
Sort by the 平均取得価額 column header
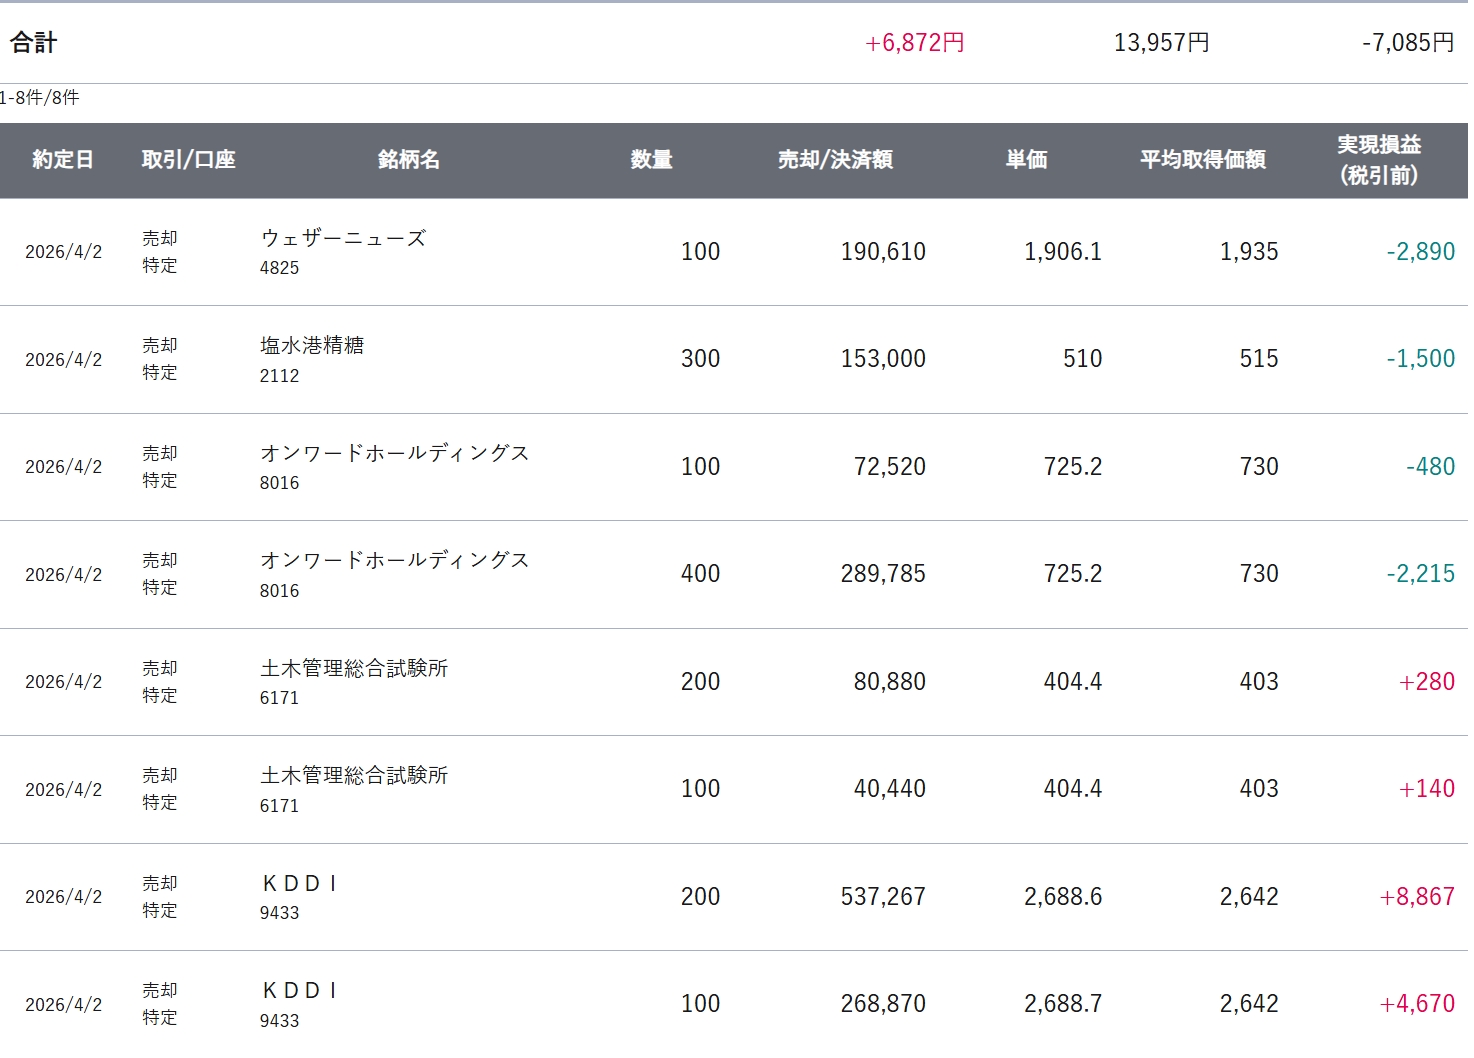[x=1203, y=160]
